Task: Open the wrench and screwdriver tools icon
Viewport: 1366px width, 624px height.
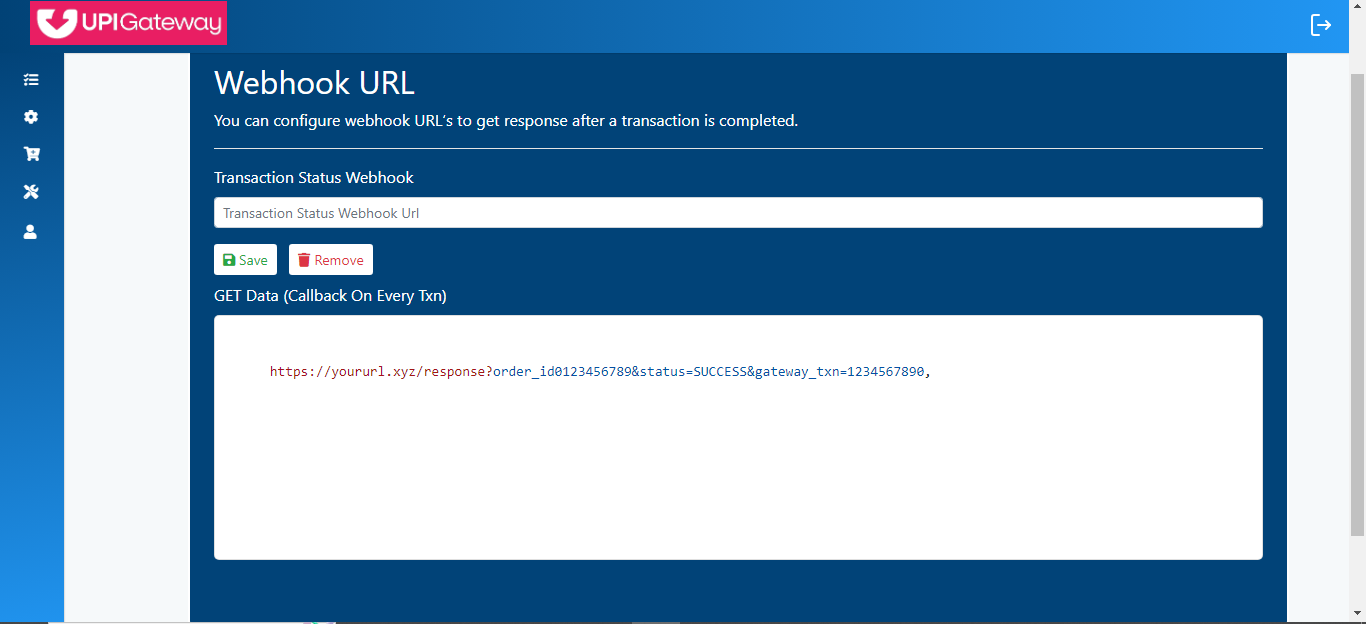Action: tap(31, 192)
